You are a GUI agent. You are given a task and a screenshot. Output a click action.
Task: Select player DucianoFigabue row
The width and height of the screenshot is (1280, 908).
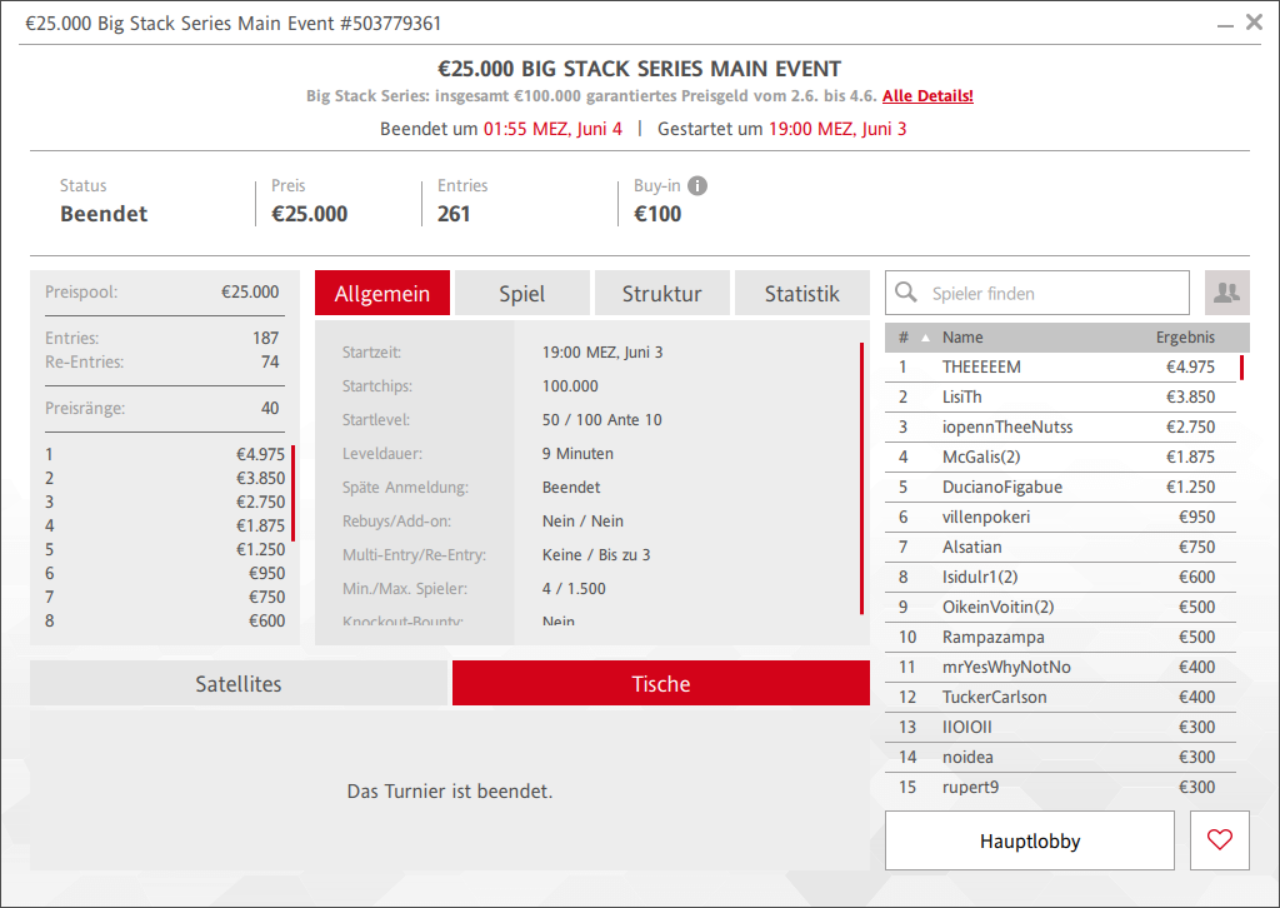point(1060,487)
